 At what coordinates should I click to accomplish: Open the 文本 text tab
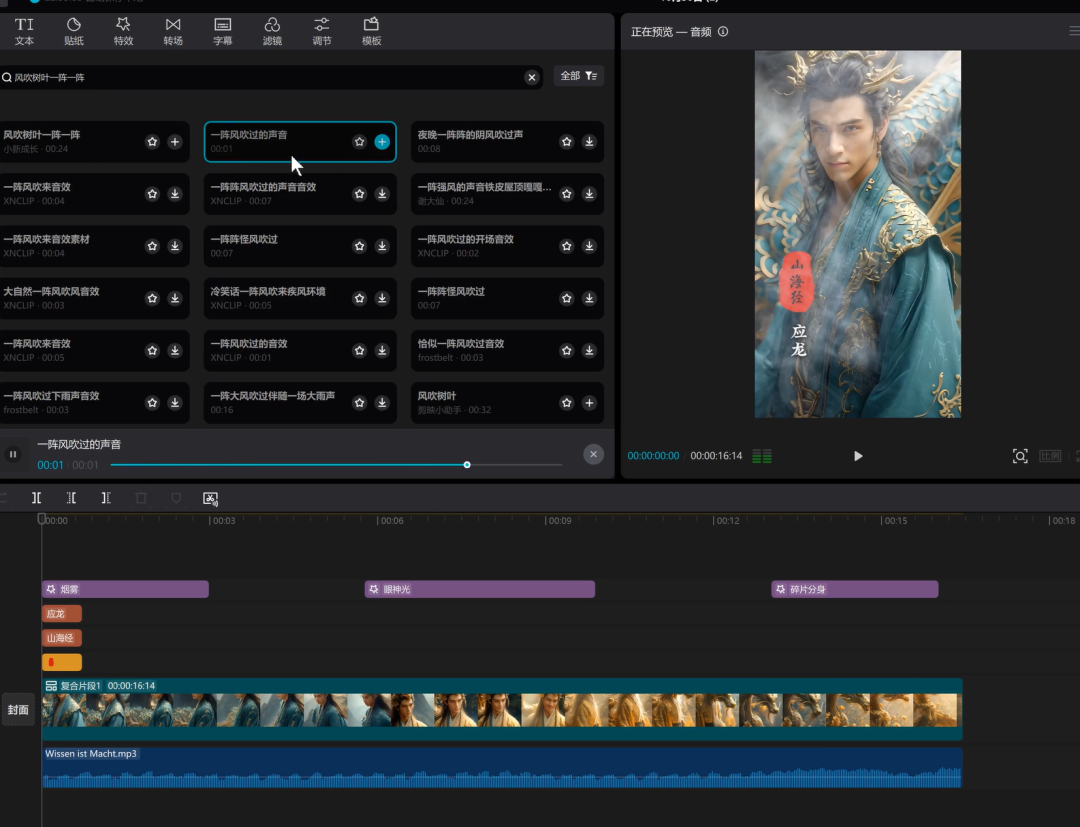pyautogui.click(x=24, y=32)
